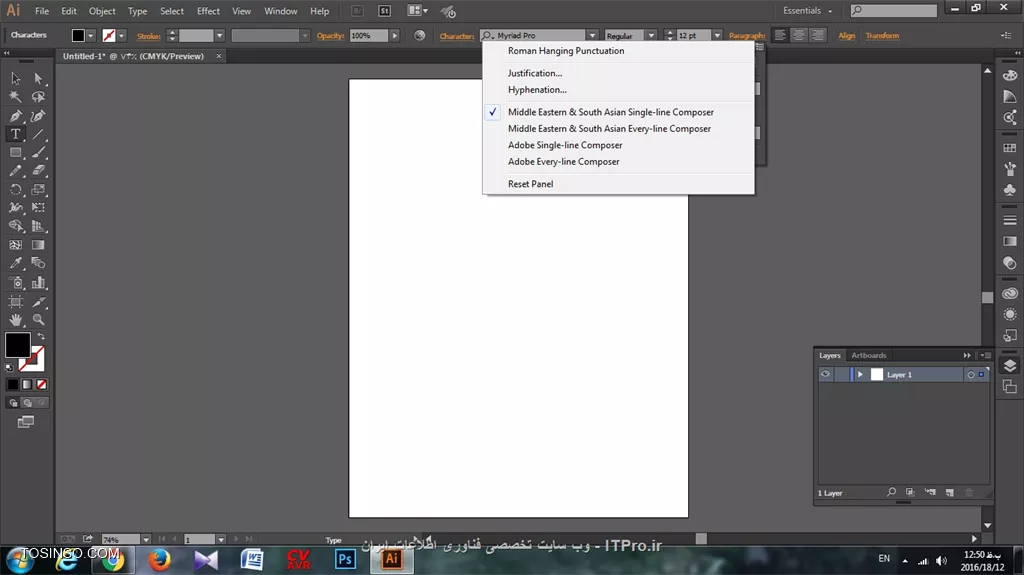Select the Rotate tool
Image resolution: width=1024 pixels, height=575 pixels.
[16, 189]
